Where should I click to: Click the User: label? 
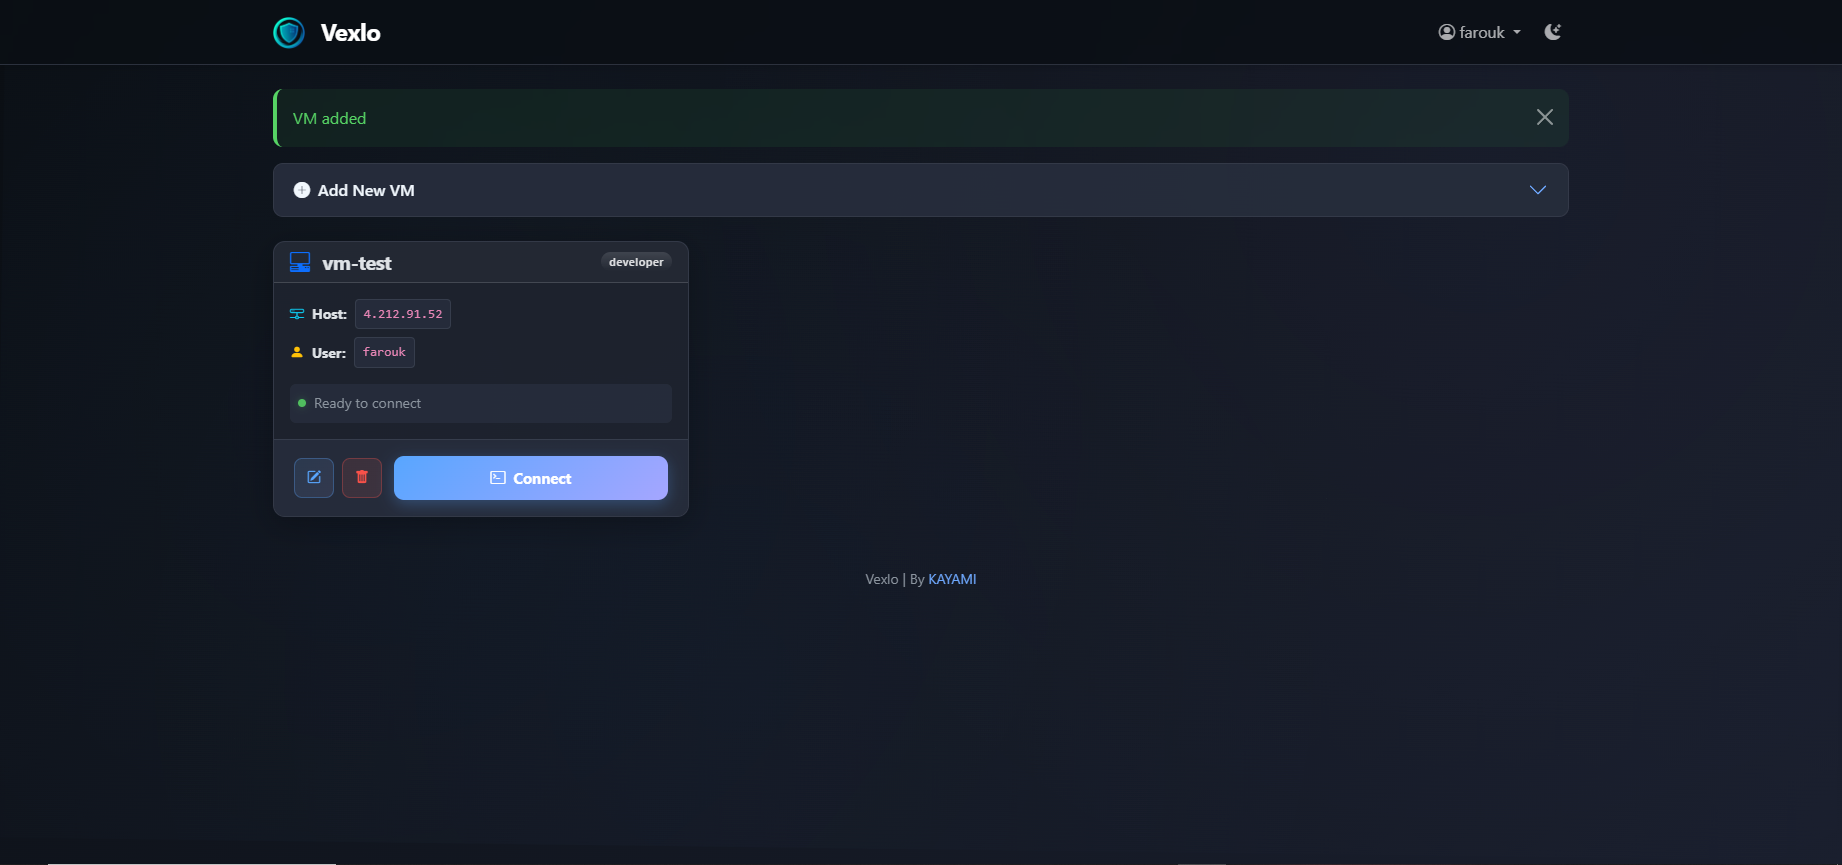point(329,353)
